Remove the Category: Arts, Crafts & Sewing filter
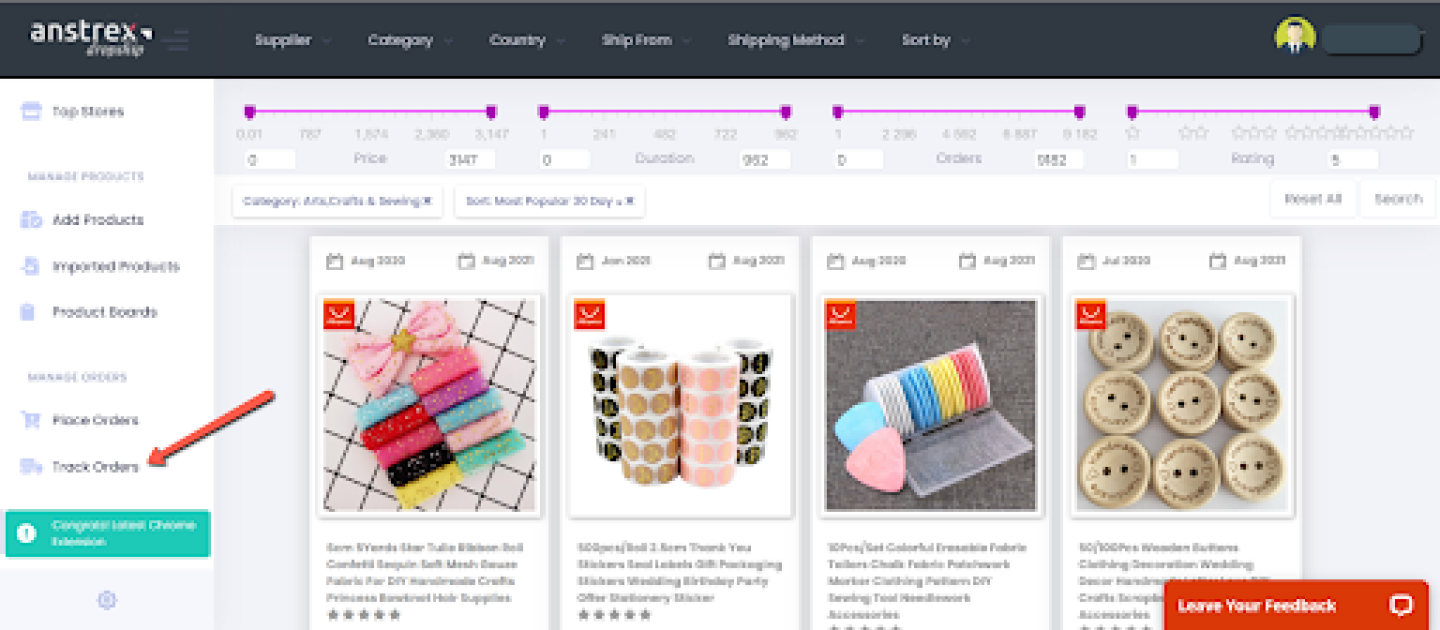This screenshot has width=1440, height=630. (x=427, y=201)
